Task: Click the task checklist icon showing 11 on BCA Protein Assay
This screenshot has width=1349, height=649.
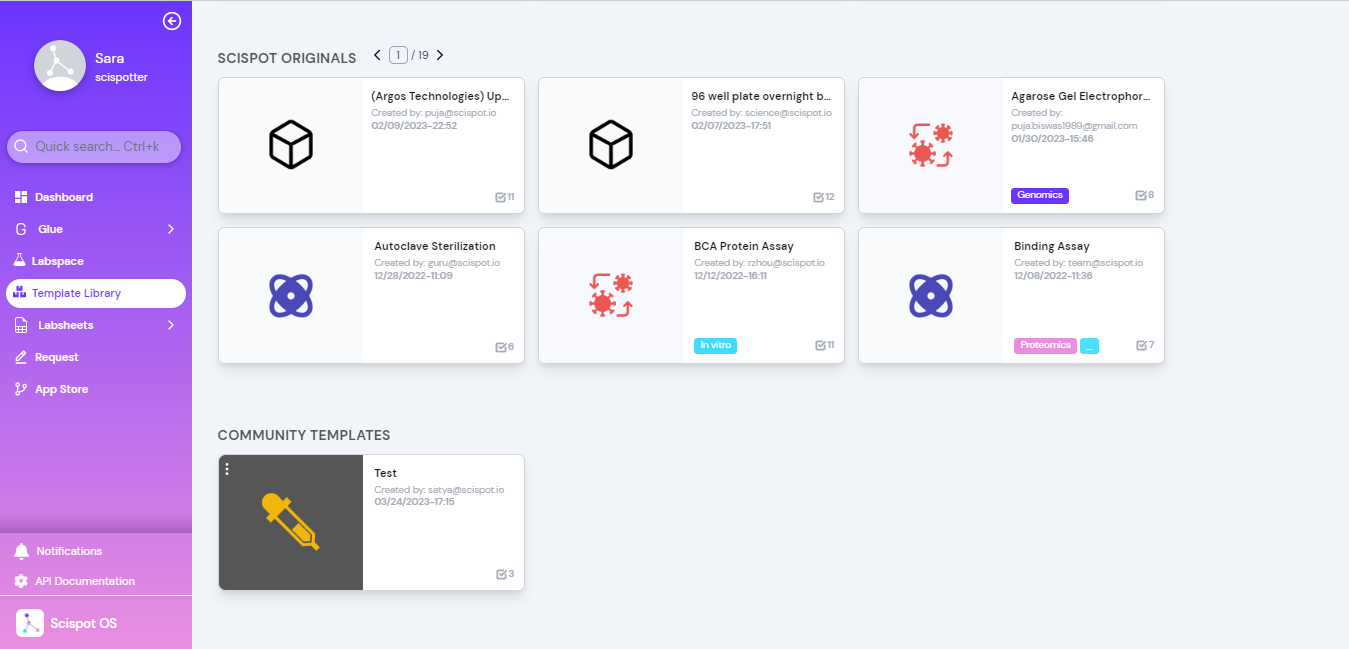Action: tap(823, 345)
